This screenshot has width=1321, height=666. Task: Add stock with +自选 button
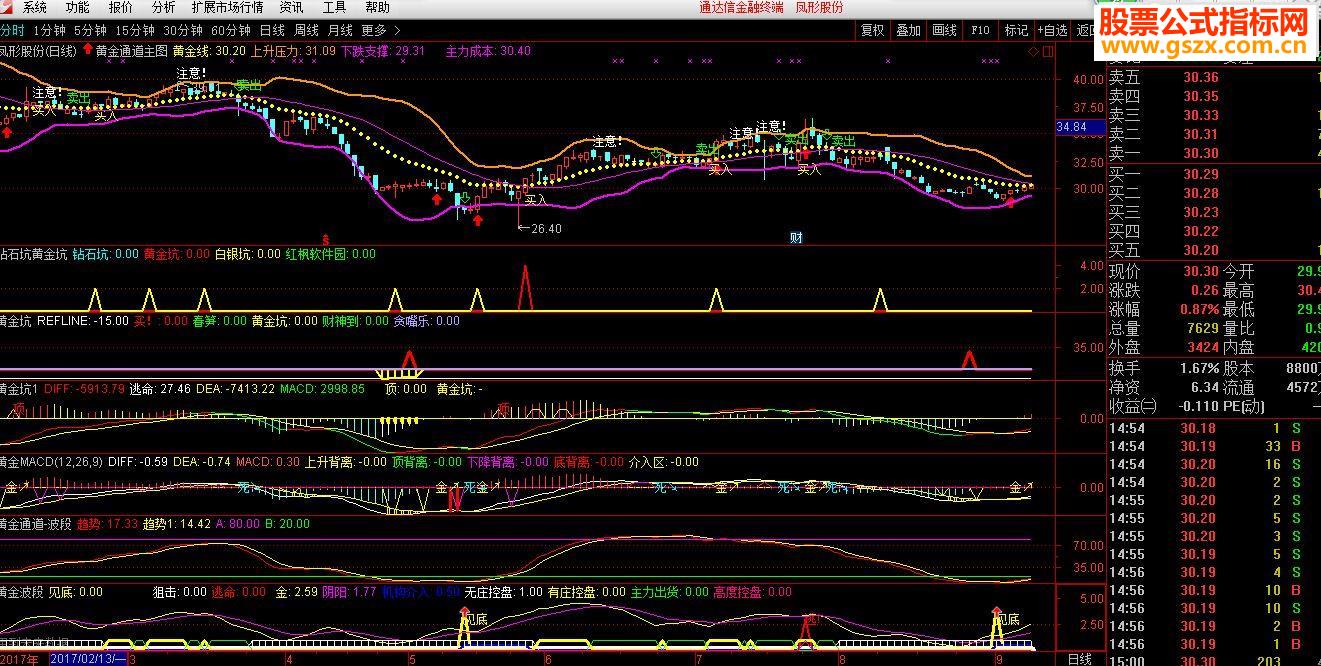click(1052, 30)
